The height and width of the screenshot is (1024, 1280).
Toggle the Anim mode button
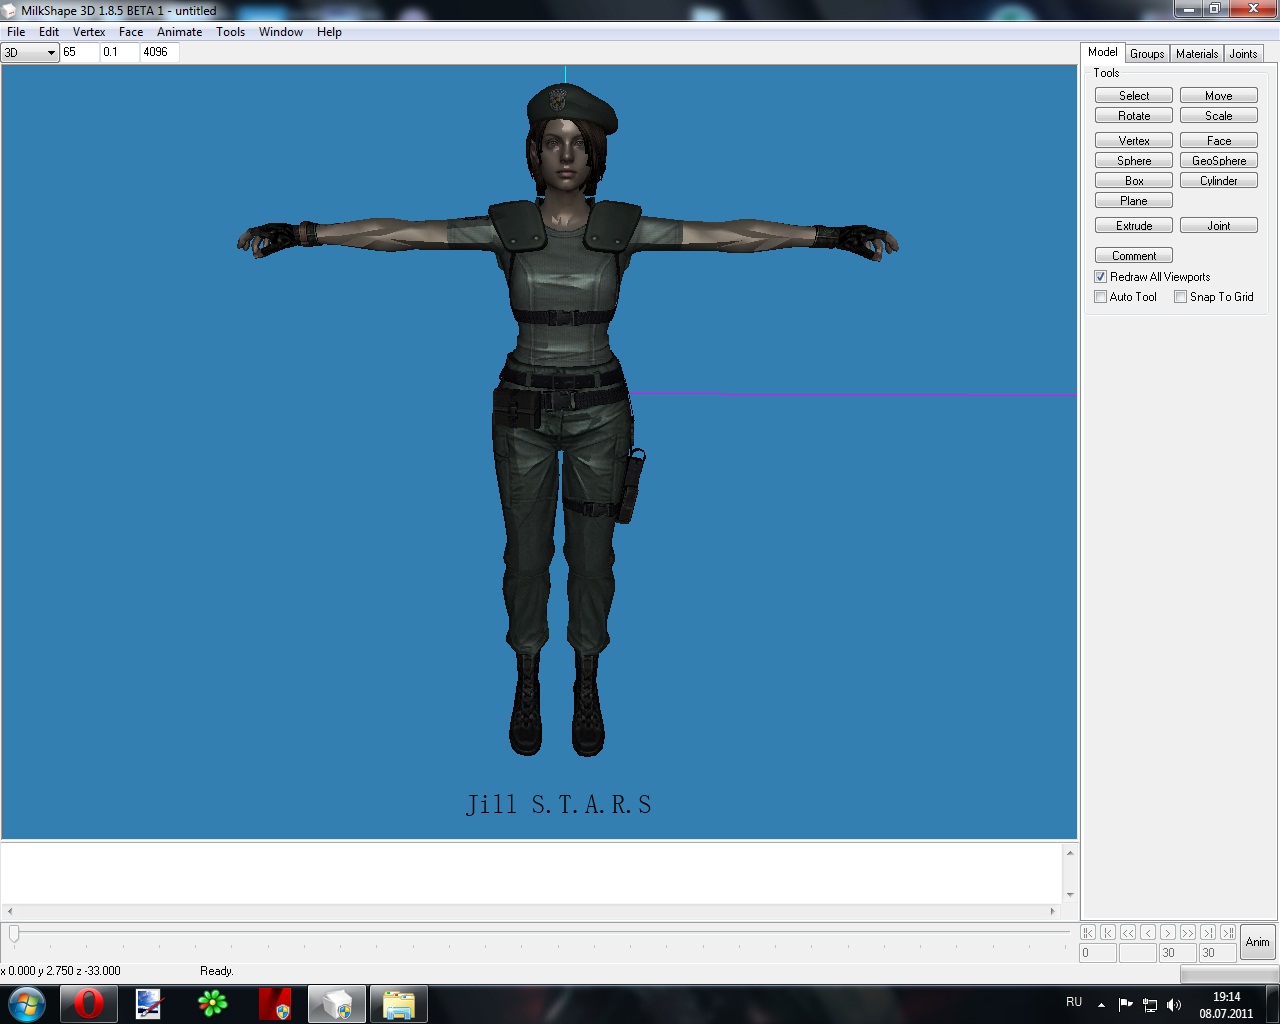point(1257,942)
